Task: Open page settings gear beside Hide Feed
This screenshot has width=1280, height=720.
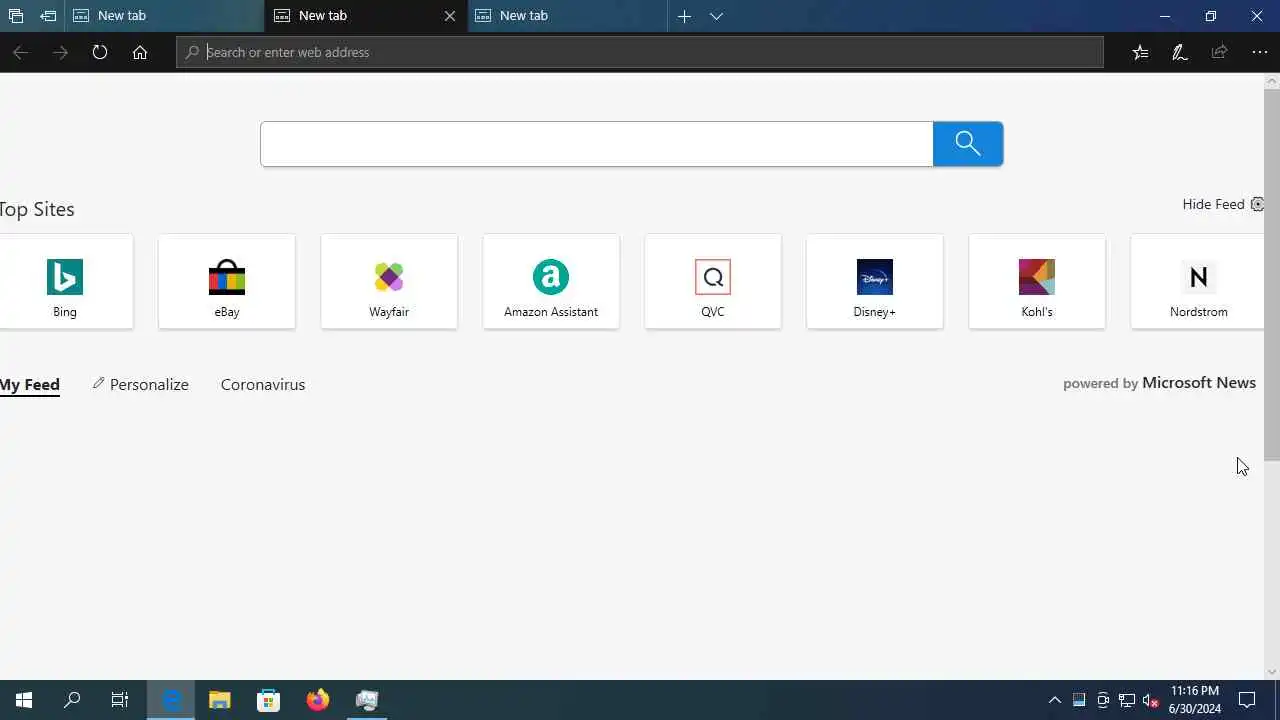Action: 1258,204
